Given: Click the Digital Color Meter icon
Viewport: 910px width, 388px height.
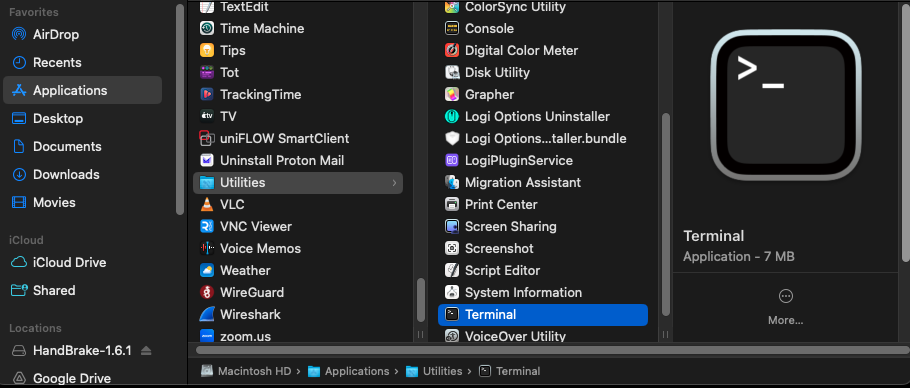Looking at the screenshot, I should tap(452, 50).
